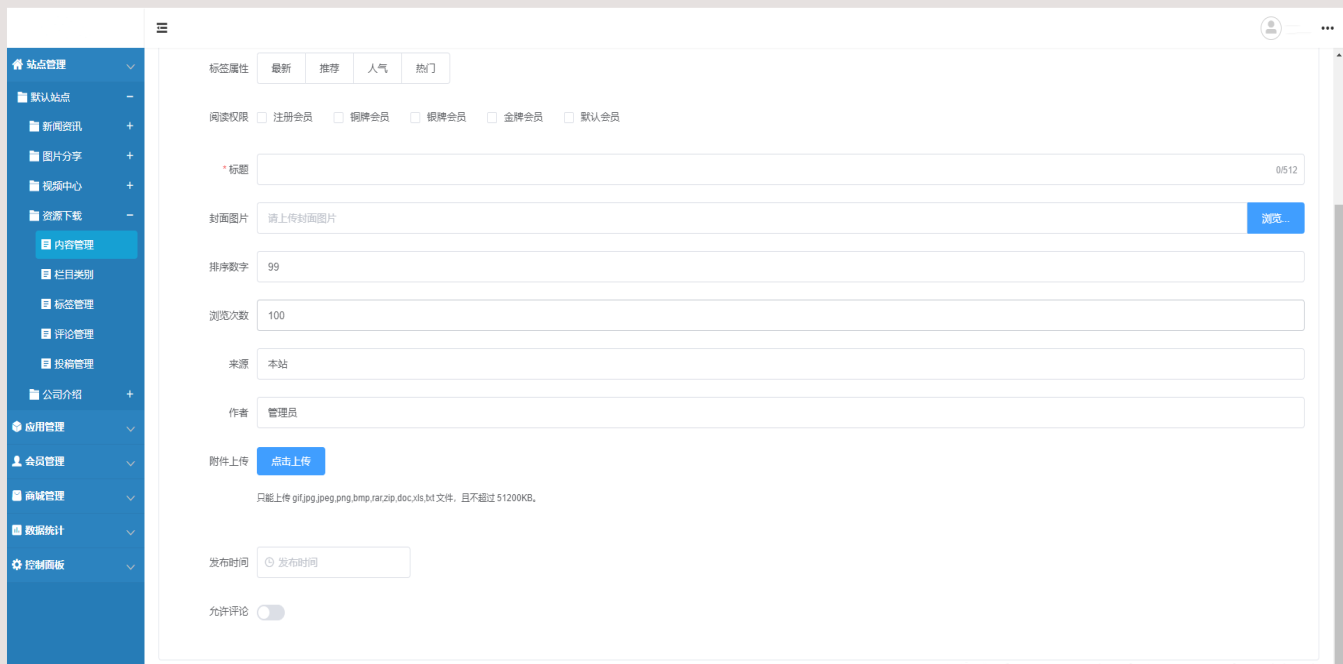
Task: Click into the 标题 input field
Action: click(780, 169)
